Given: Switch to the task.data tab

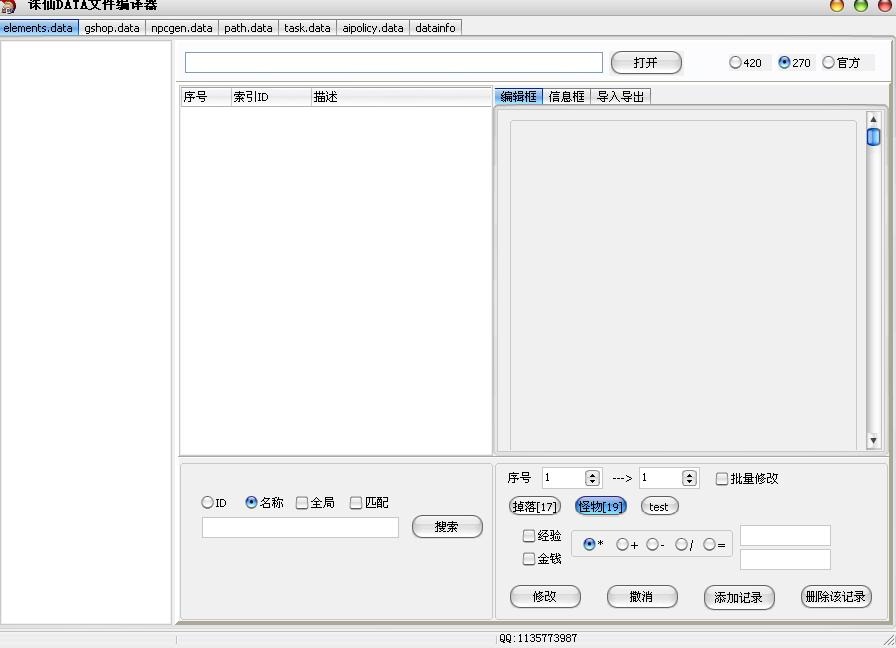Looking at the screenshot, I should [306, 28].
